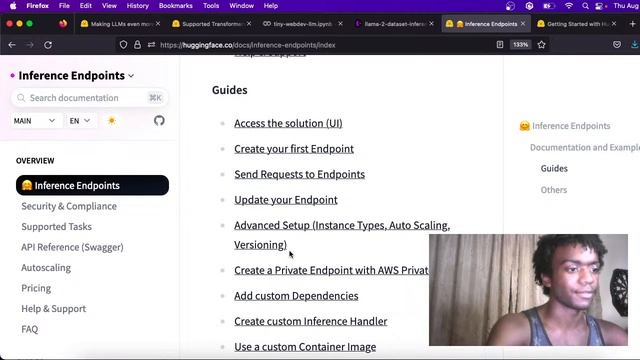Bookmark this page with star icon

click(x=542, y=45)
